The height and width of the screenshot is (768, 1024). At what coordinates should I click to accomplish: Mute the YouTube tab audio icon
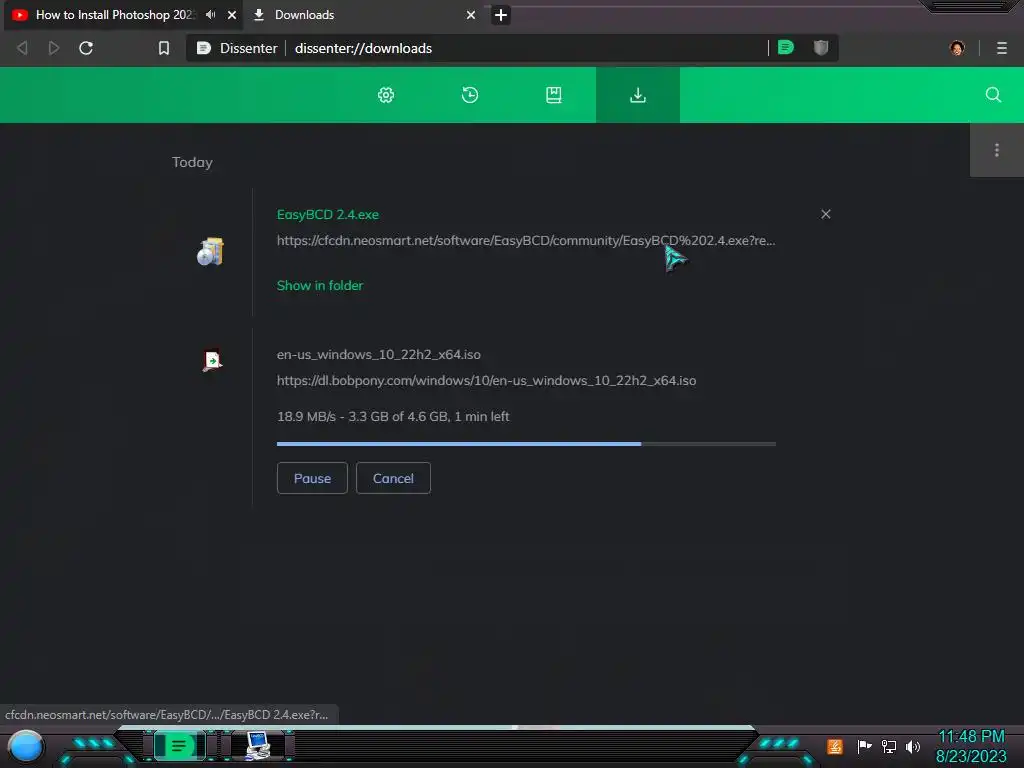210,14
